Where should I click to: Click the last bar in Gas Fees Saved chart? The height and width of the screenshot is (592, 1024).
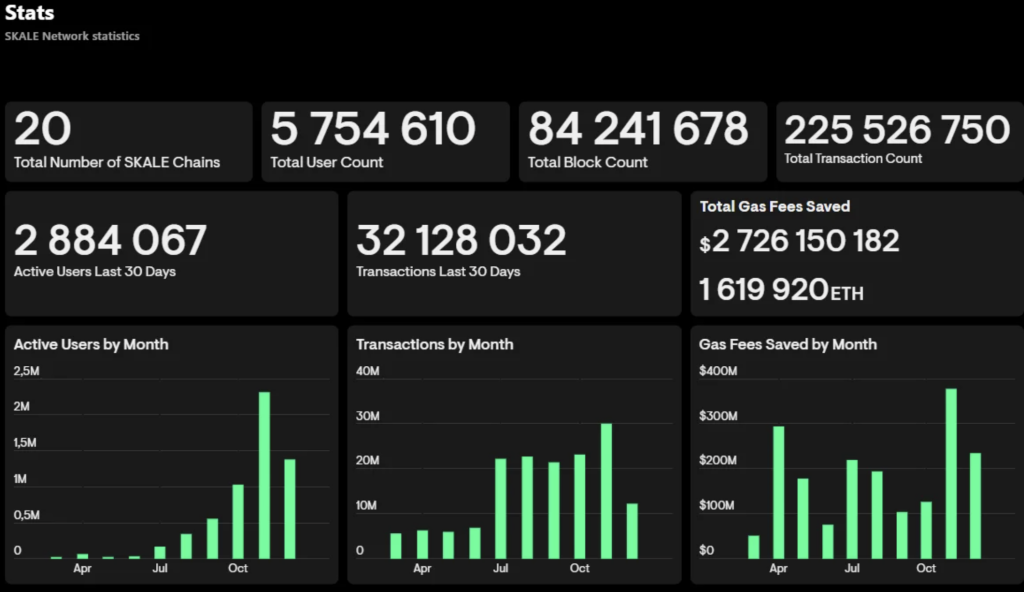coord(976,506)
